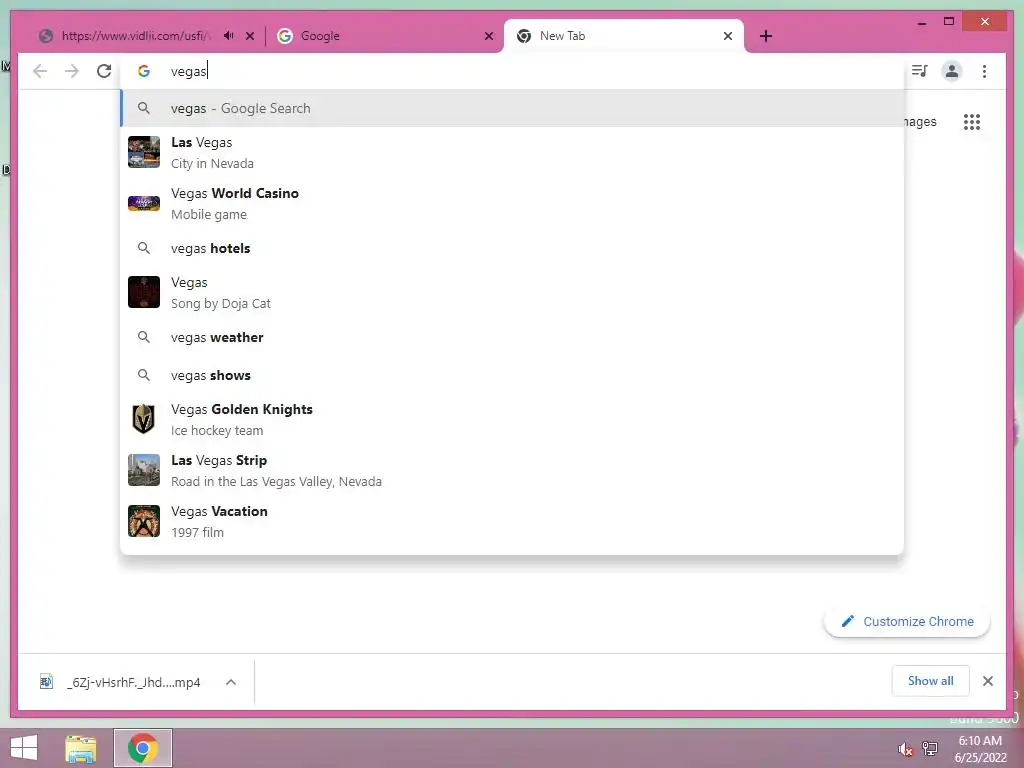
Task: Click the magnifier icon beside vegas shows
Action: [144, 375]
